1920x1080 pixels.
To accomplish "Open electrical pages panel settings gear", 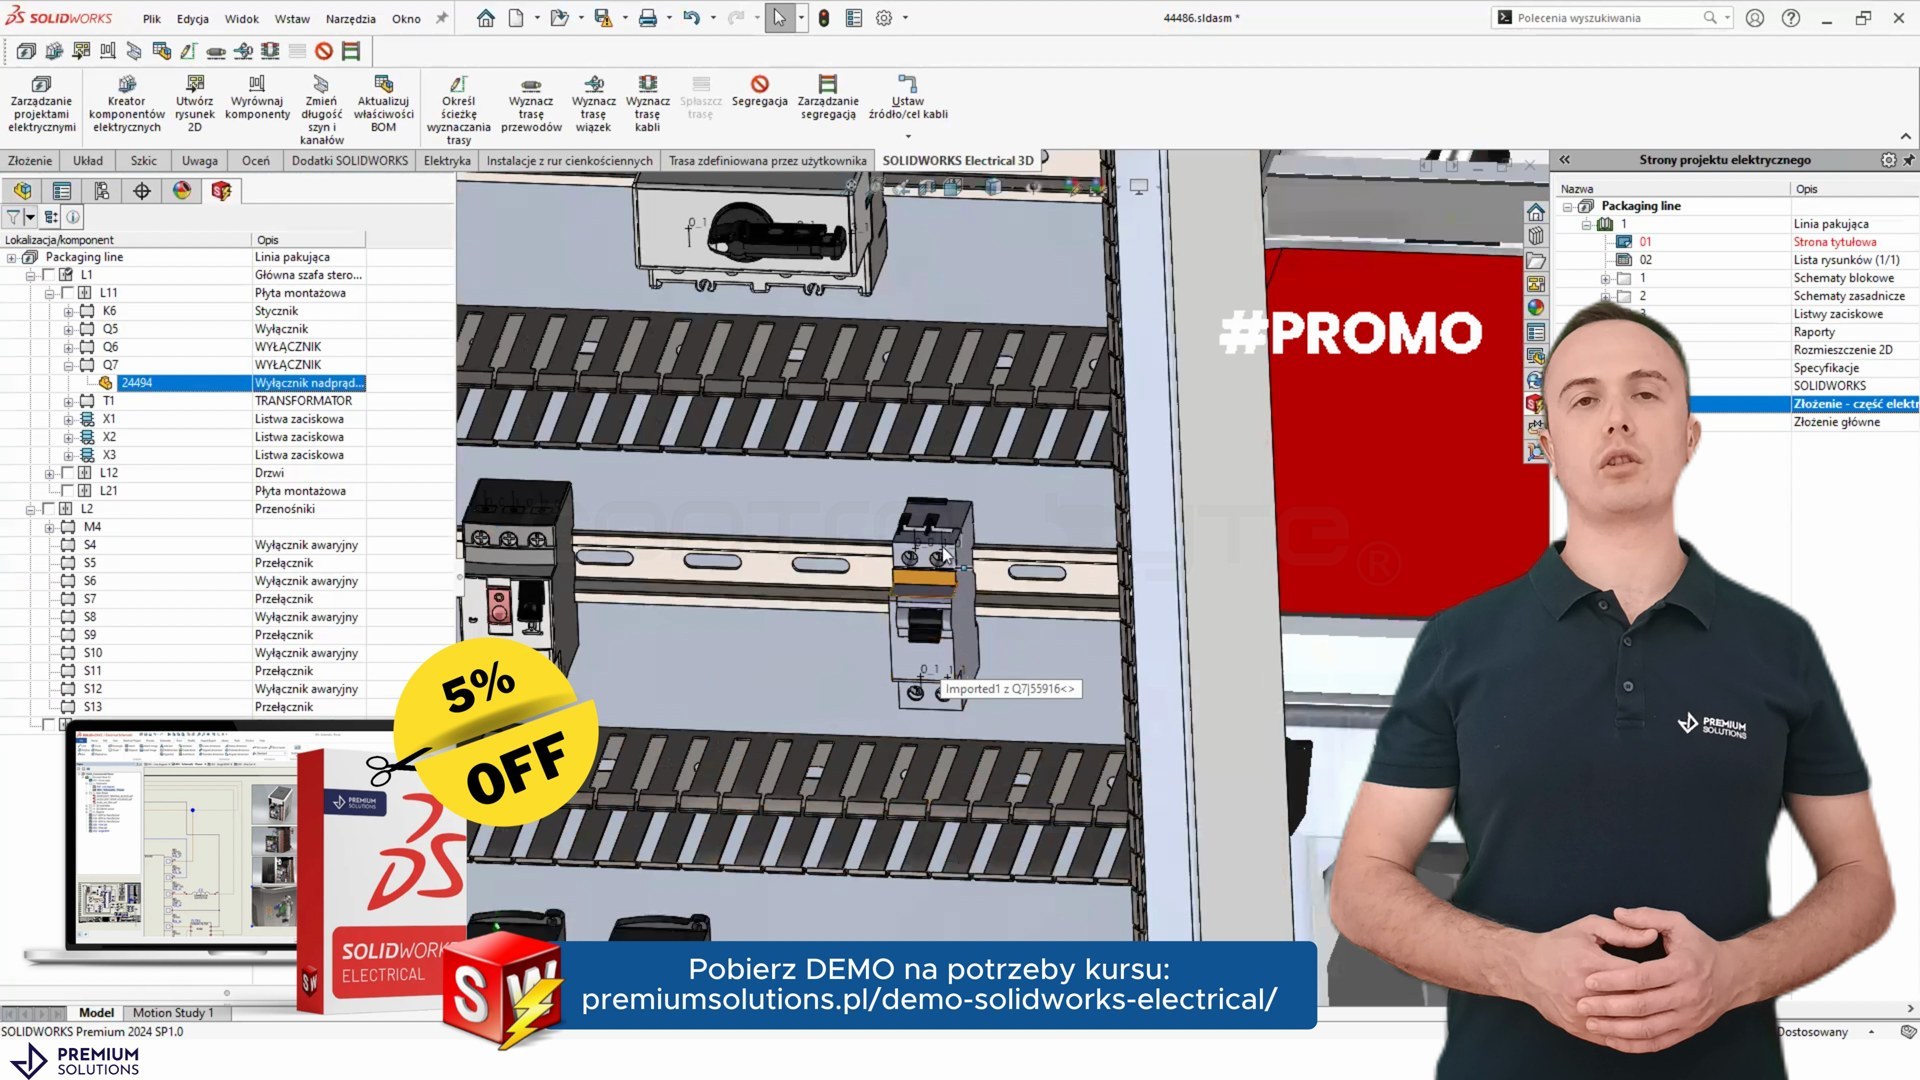I will pyautogui.click(x=1888, y=160).
